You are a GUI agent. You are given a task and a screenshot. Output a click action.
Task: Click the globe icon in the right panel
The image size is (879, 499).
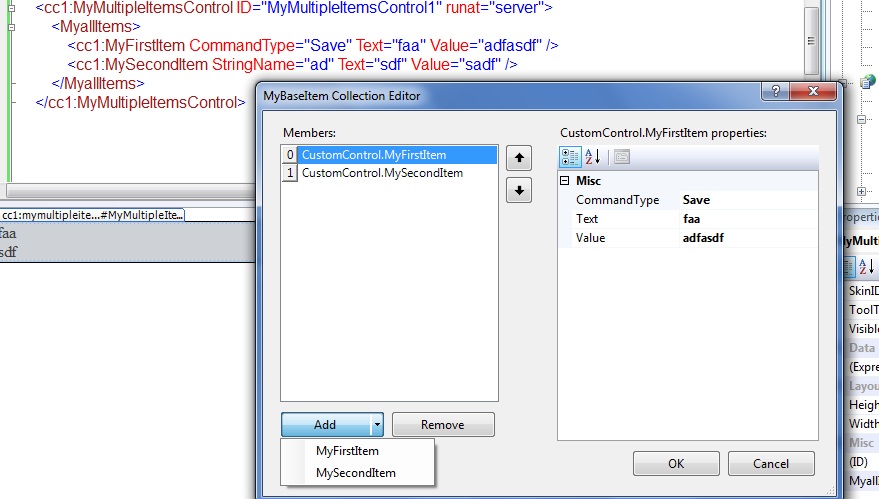(x=867, y=82)
